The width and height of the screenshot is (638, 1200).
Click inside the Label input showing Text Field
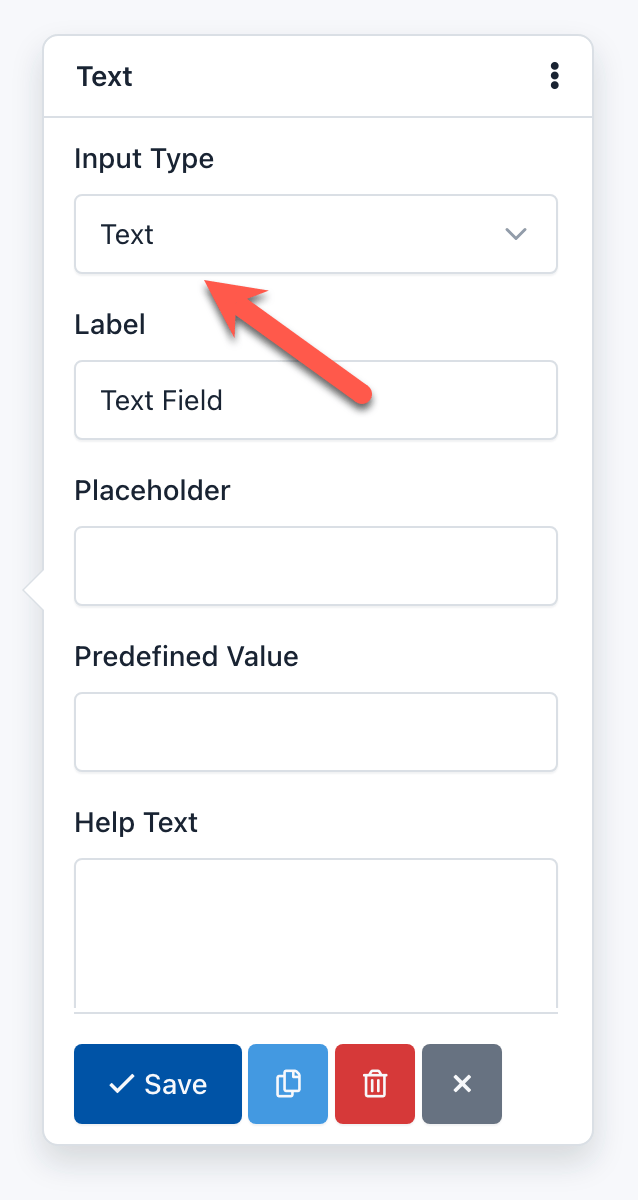(316, 400)
